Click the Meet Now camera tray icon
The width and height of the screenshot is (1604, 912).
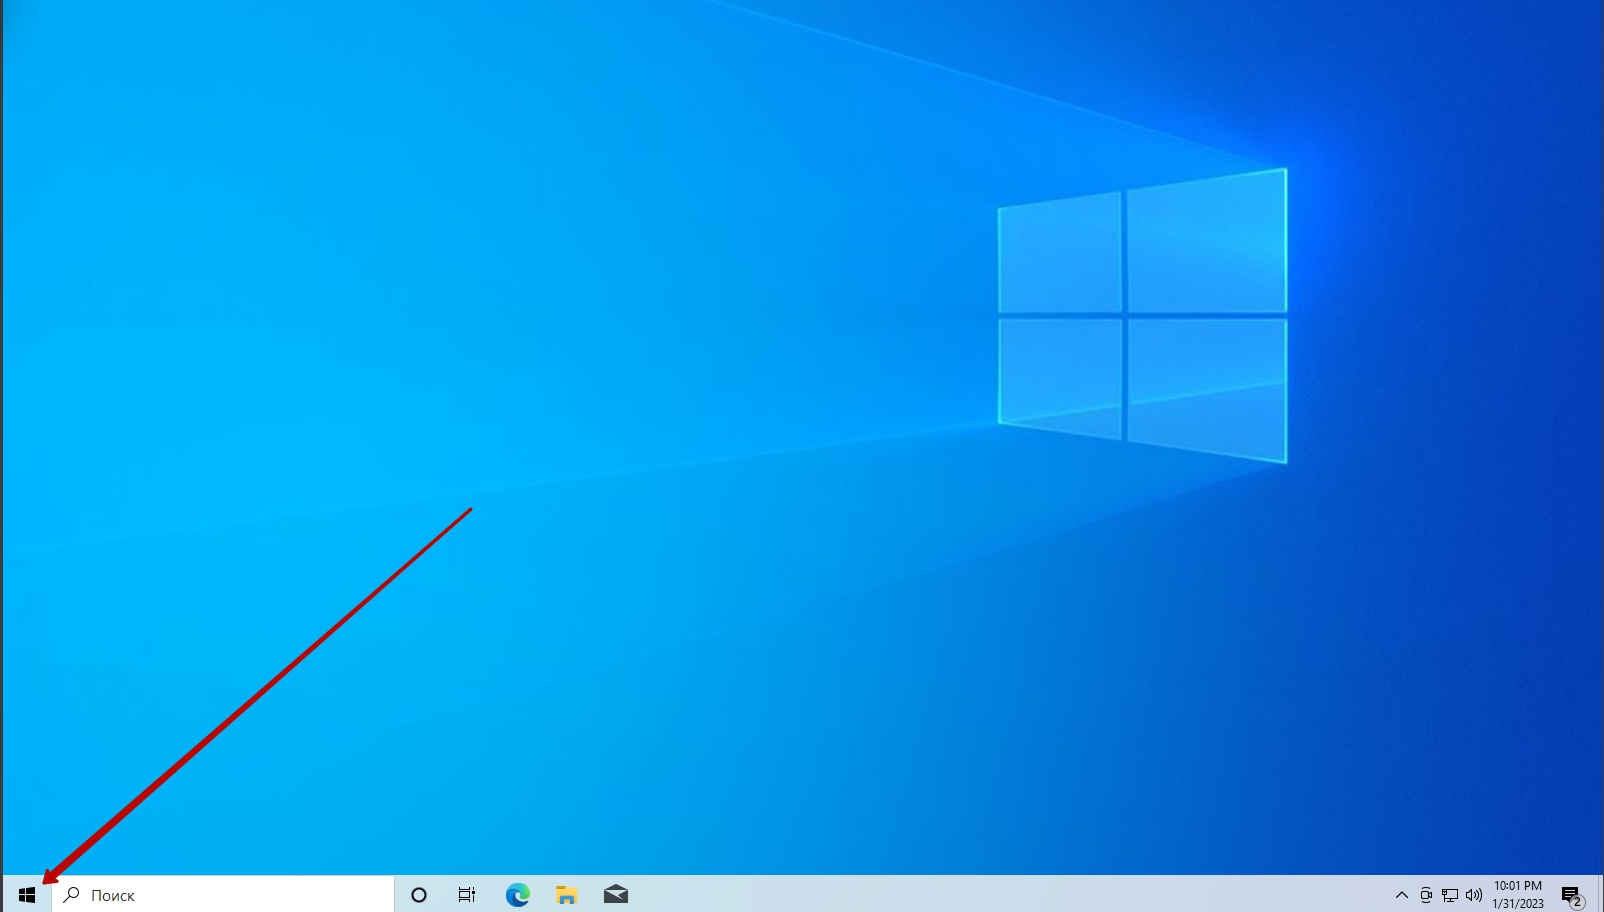(x=1426, y=895)
